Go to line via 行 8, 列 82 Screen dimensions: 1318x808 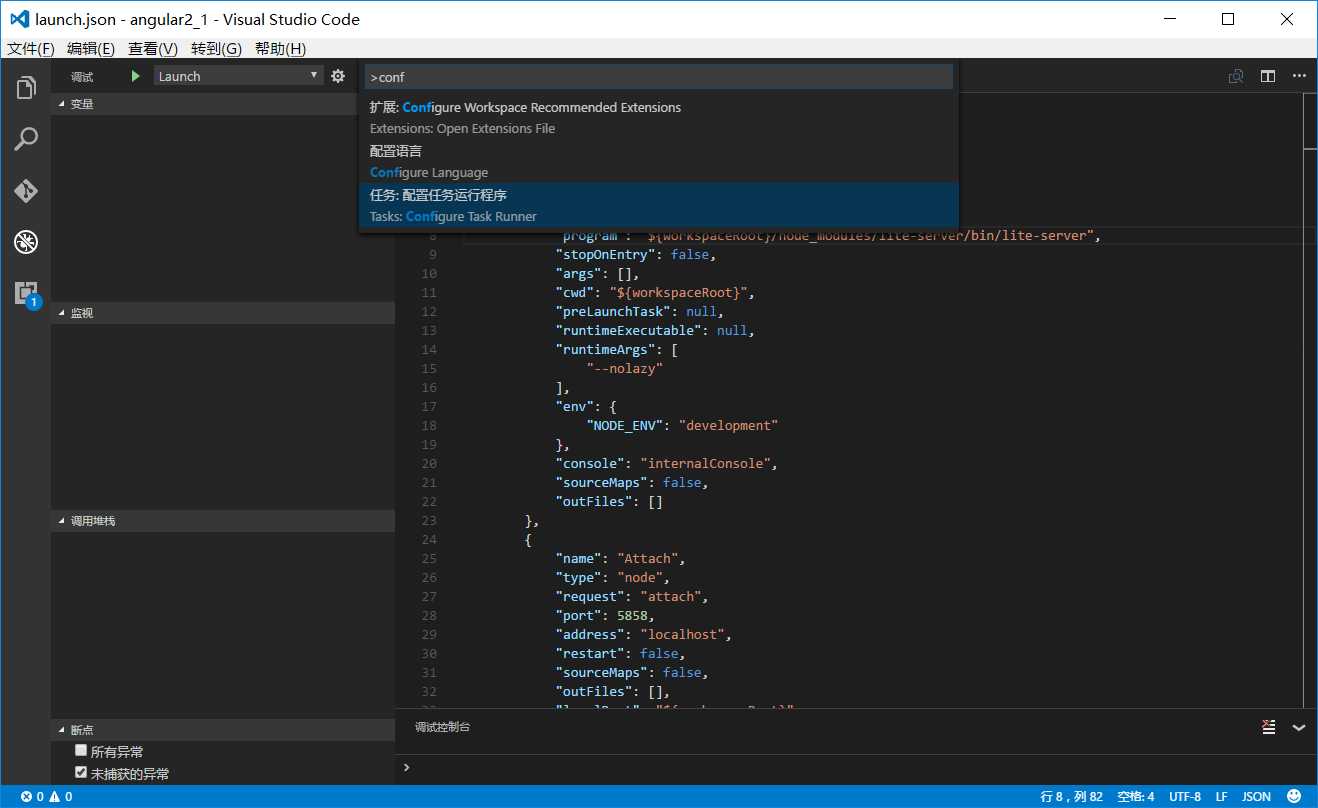click(1071, 797)
